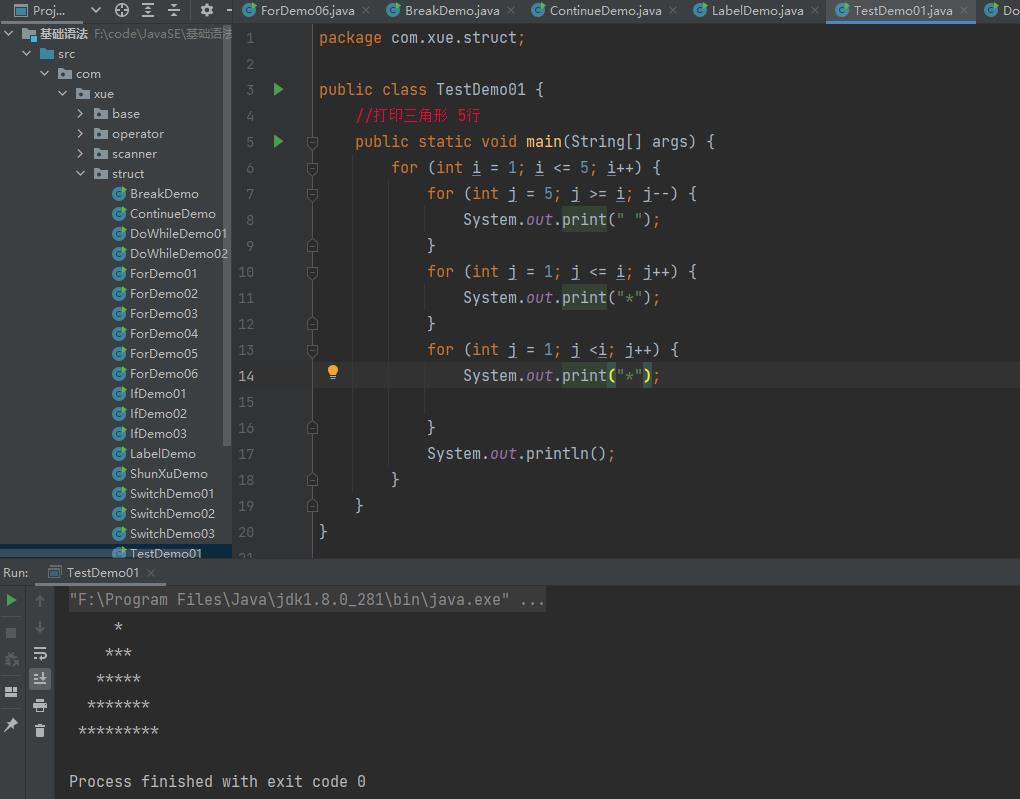
Task: Switch to the BreakDemo.java editor tab
Action: point(451,11)
